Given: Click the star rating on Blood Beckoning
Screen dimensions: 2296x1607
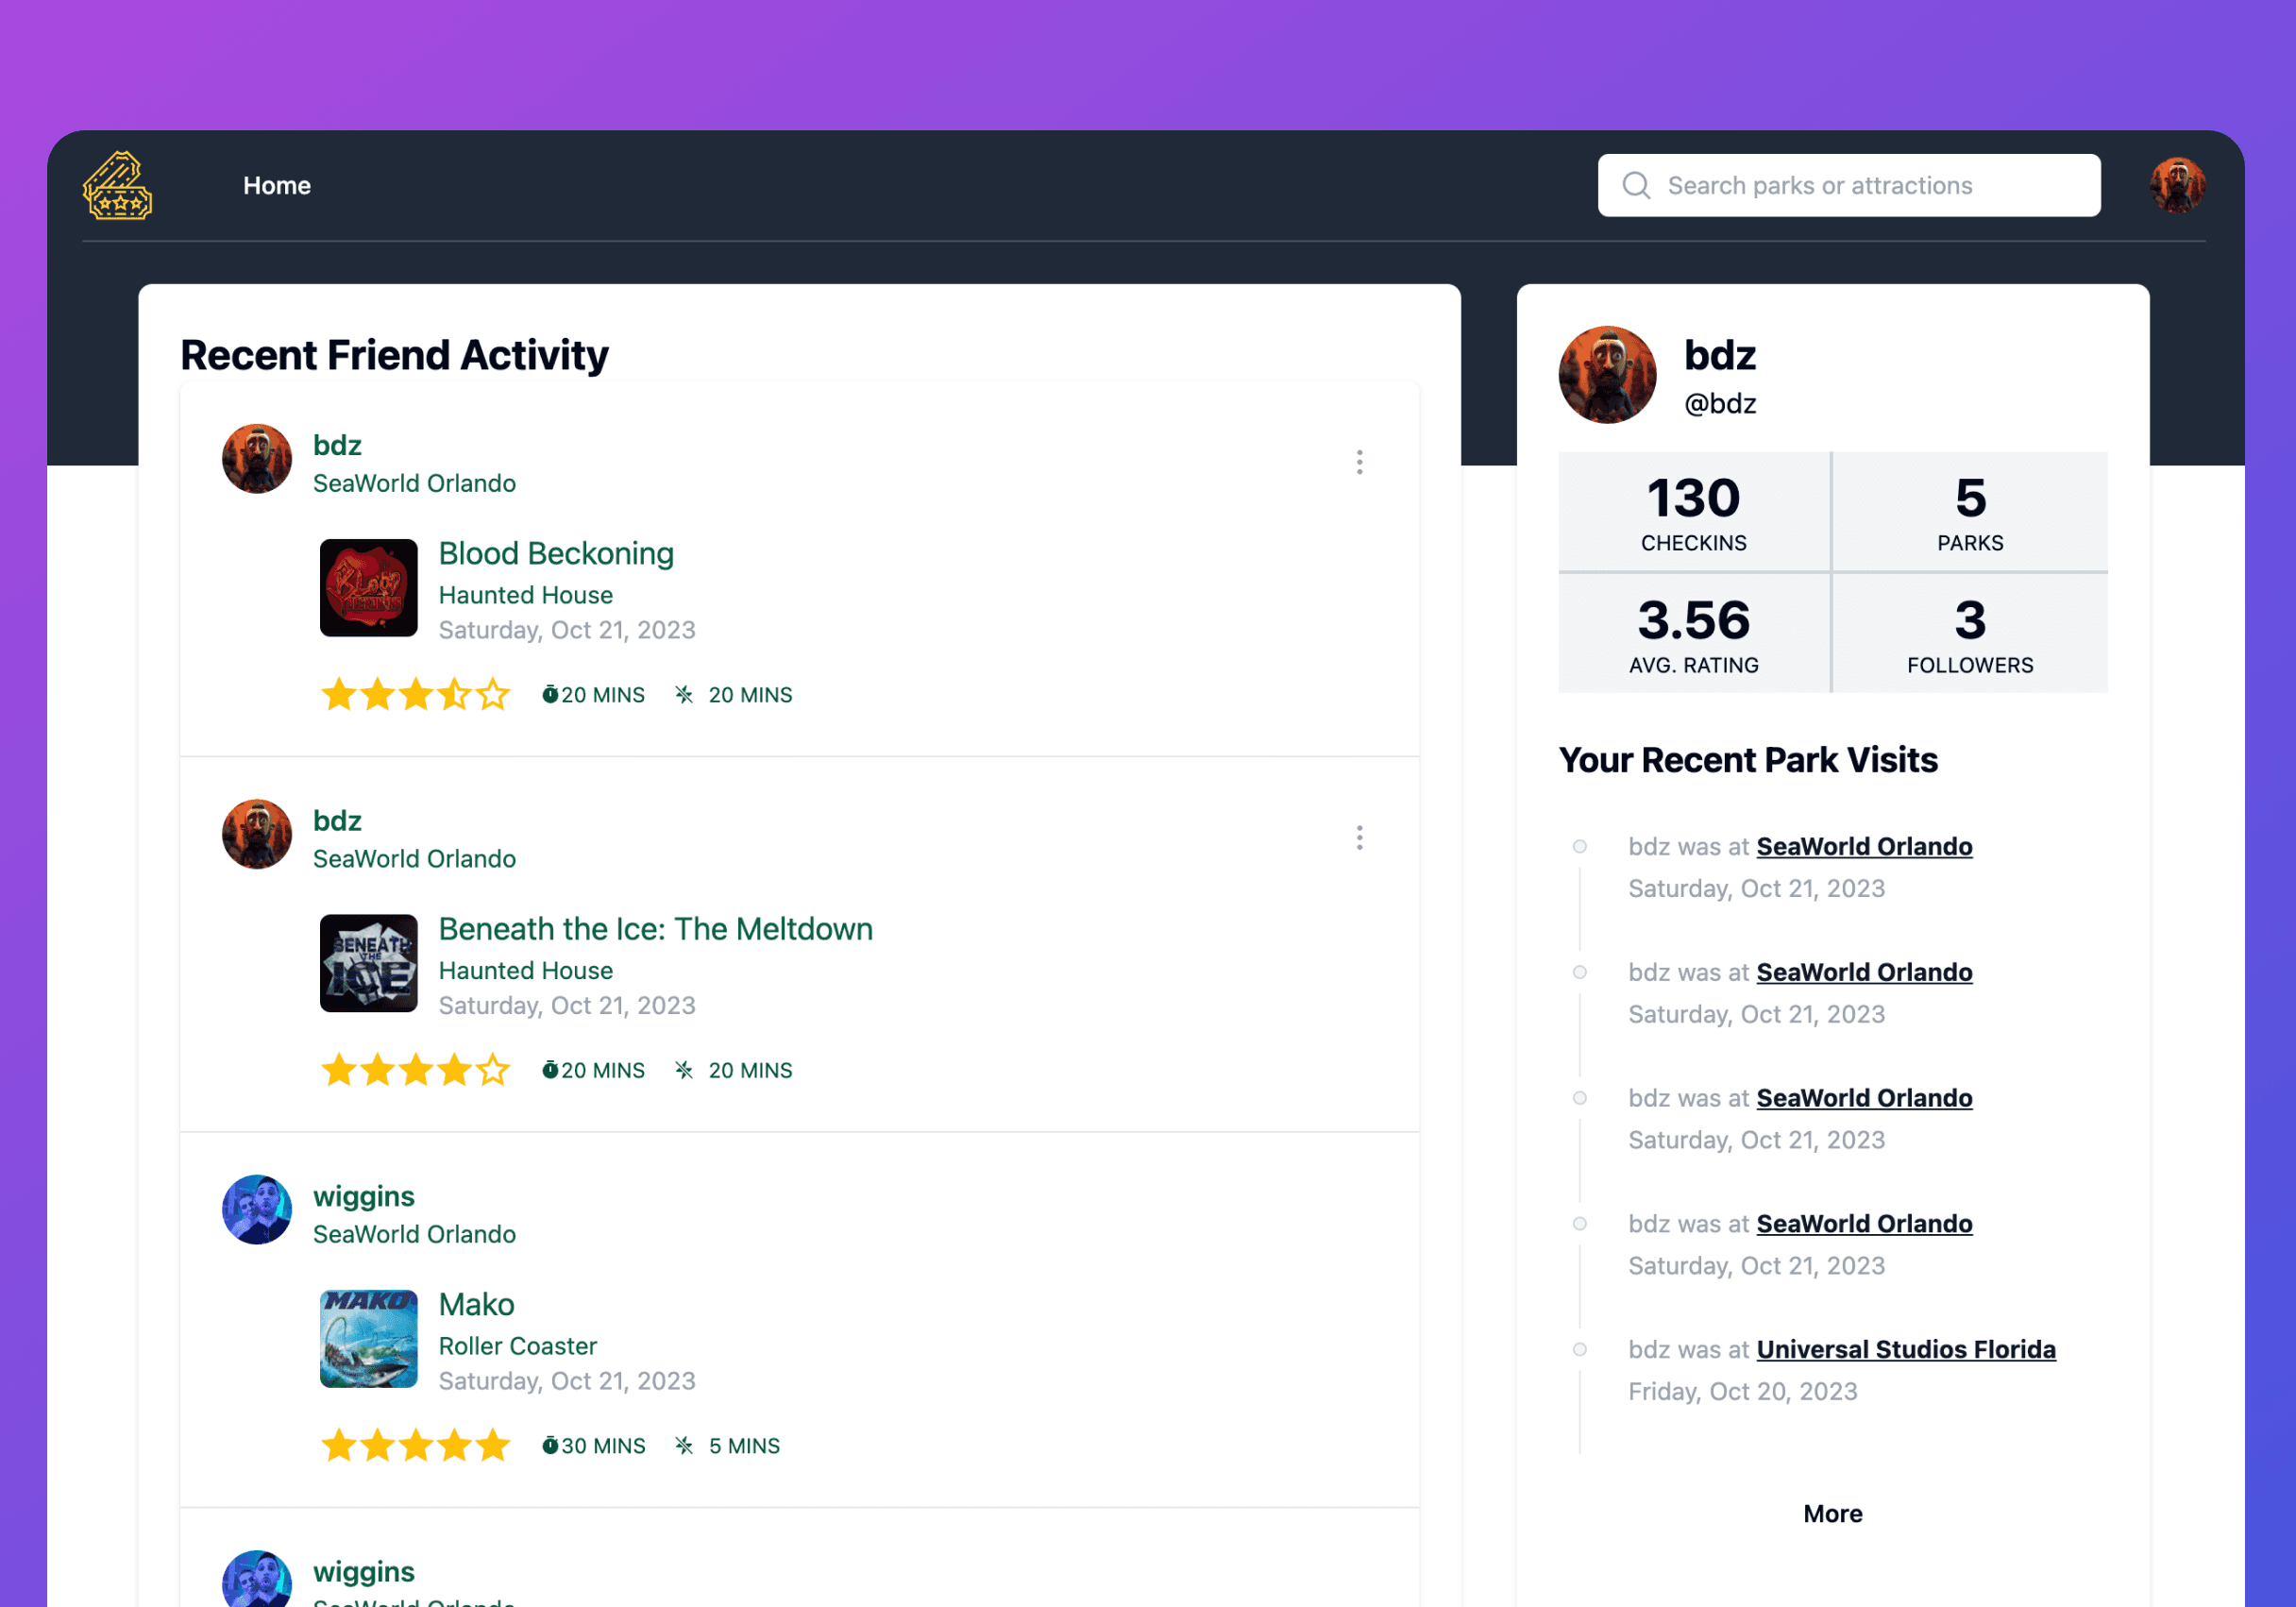Looking at the screenshot, I should (x=415, y=694).
